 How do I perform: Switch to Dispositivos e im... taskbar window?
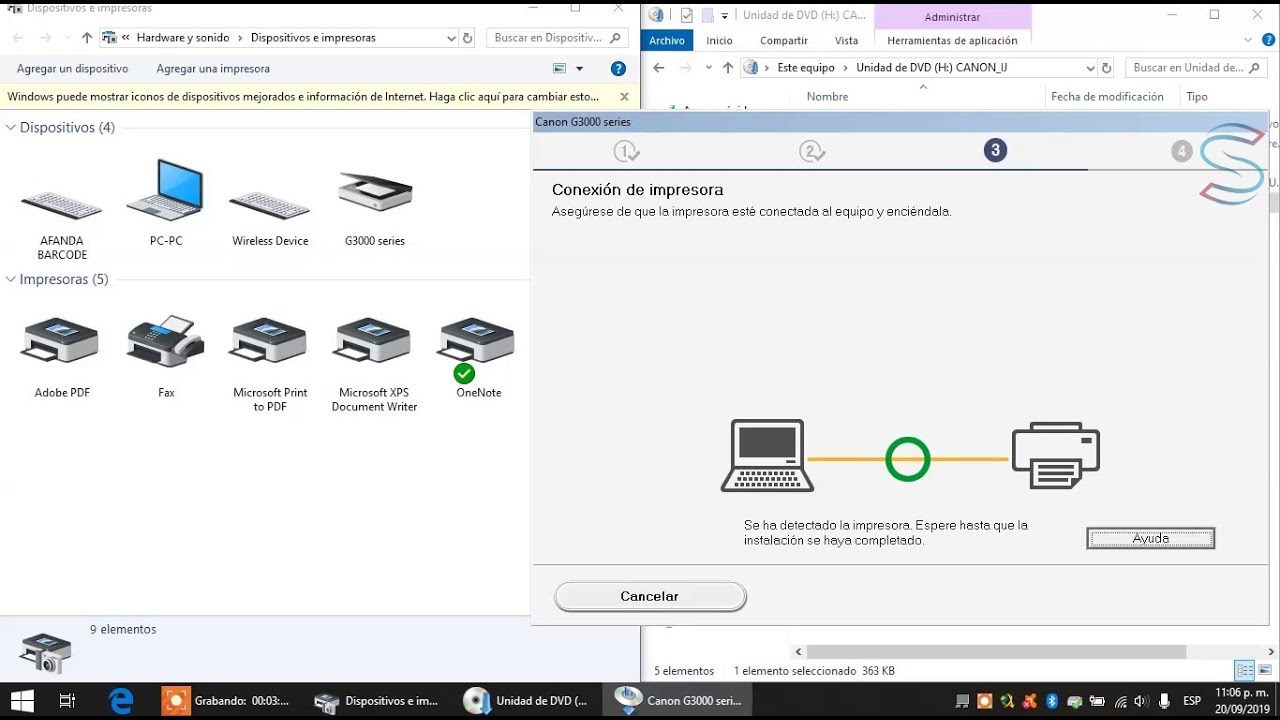click(377, 701)
